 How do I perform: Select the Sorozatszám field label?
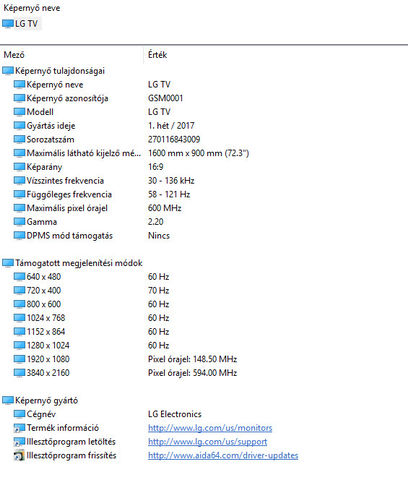point(50,139)
